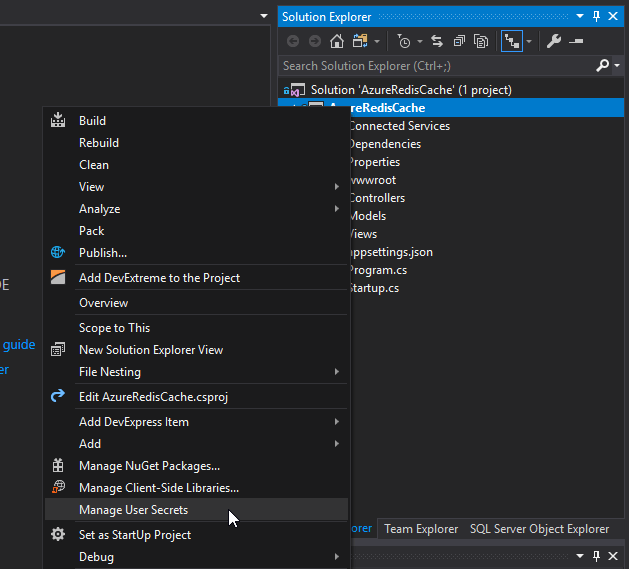The width and height of the screenshot is (629, 569).
Task: Open Properties with the wrench icon
Action: 554,41
